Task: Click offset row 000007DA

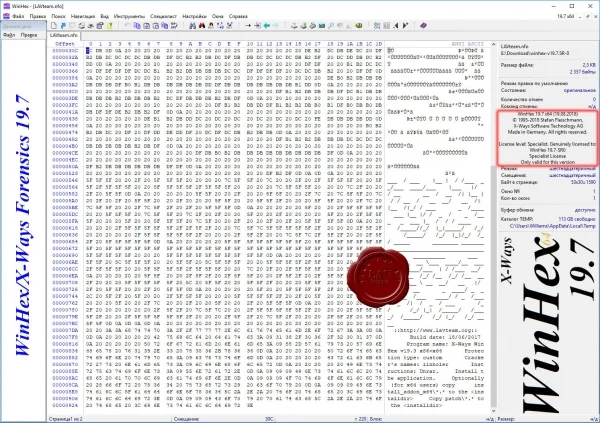Action: click(65, 330)
